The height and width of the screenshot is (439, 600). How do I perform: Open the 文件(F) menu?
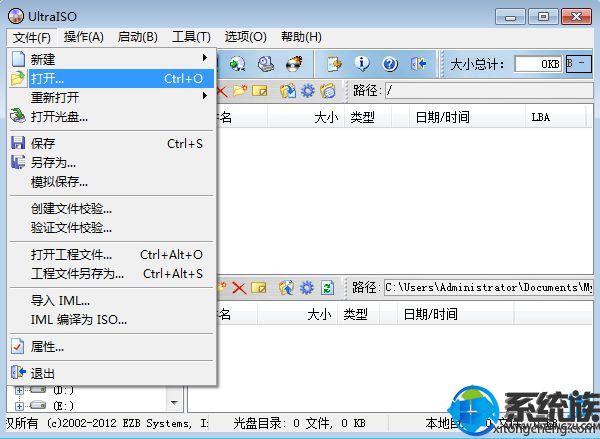pos(32,38)
